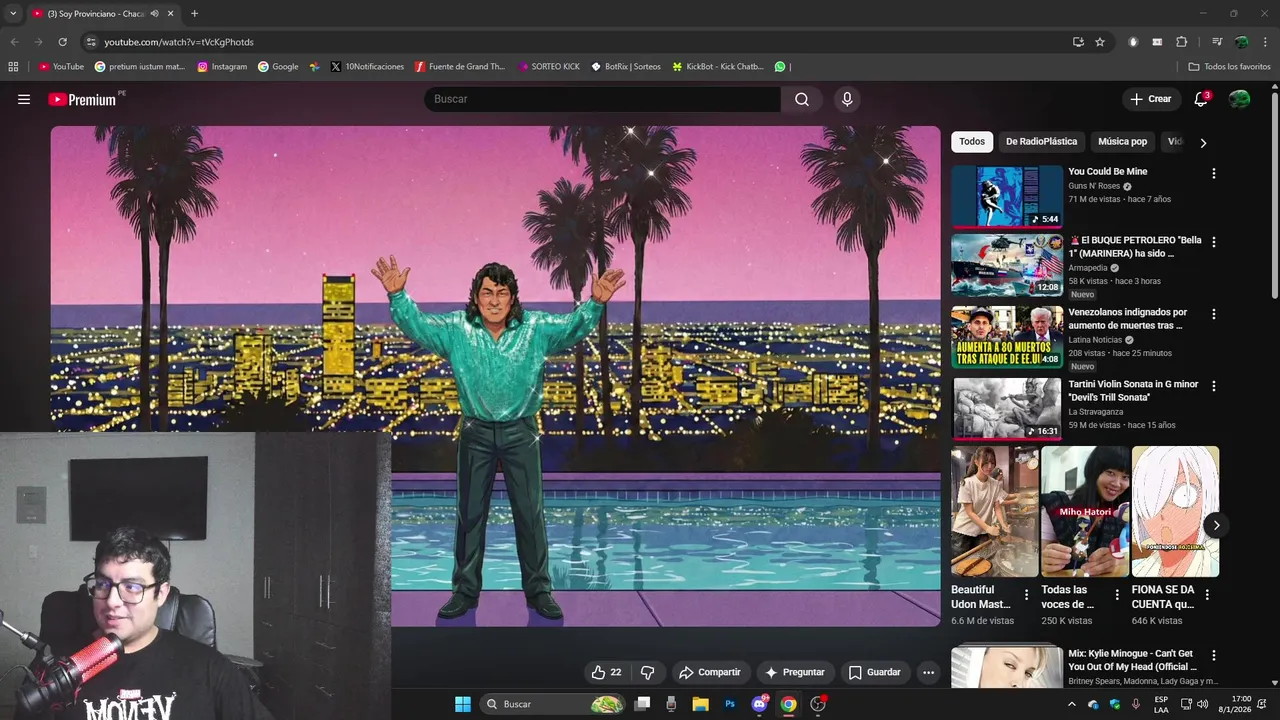
Task: Open FIONA SE DA CUENTA short thumbnail
Action: [1175, 511]
